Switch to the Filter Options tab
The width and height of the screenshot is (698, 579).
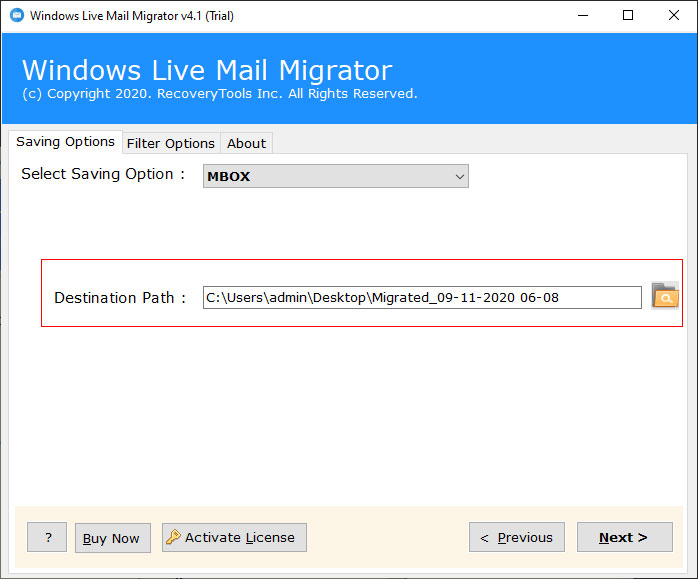171,143
